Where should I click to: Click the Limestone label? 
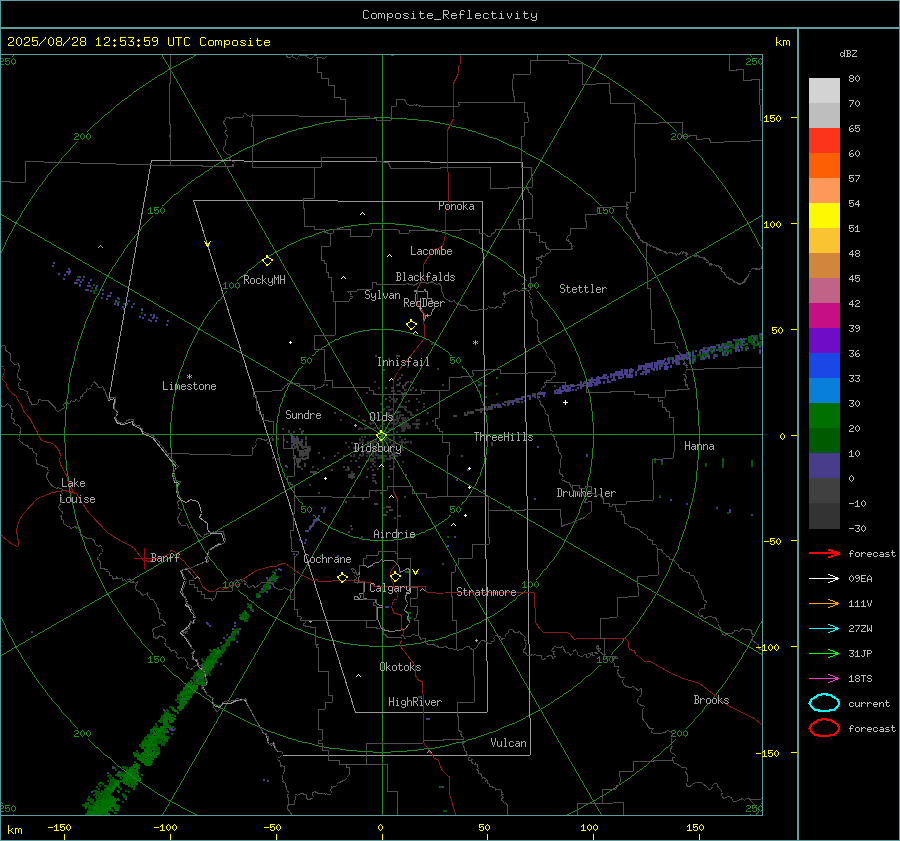pyautogui.click(x=189, y=386)
